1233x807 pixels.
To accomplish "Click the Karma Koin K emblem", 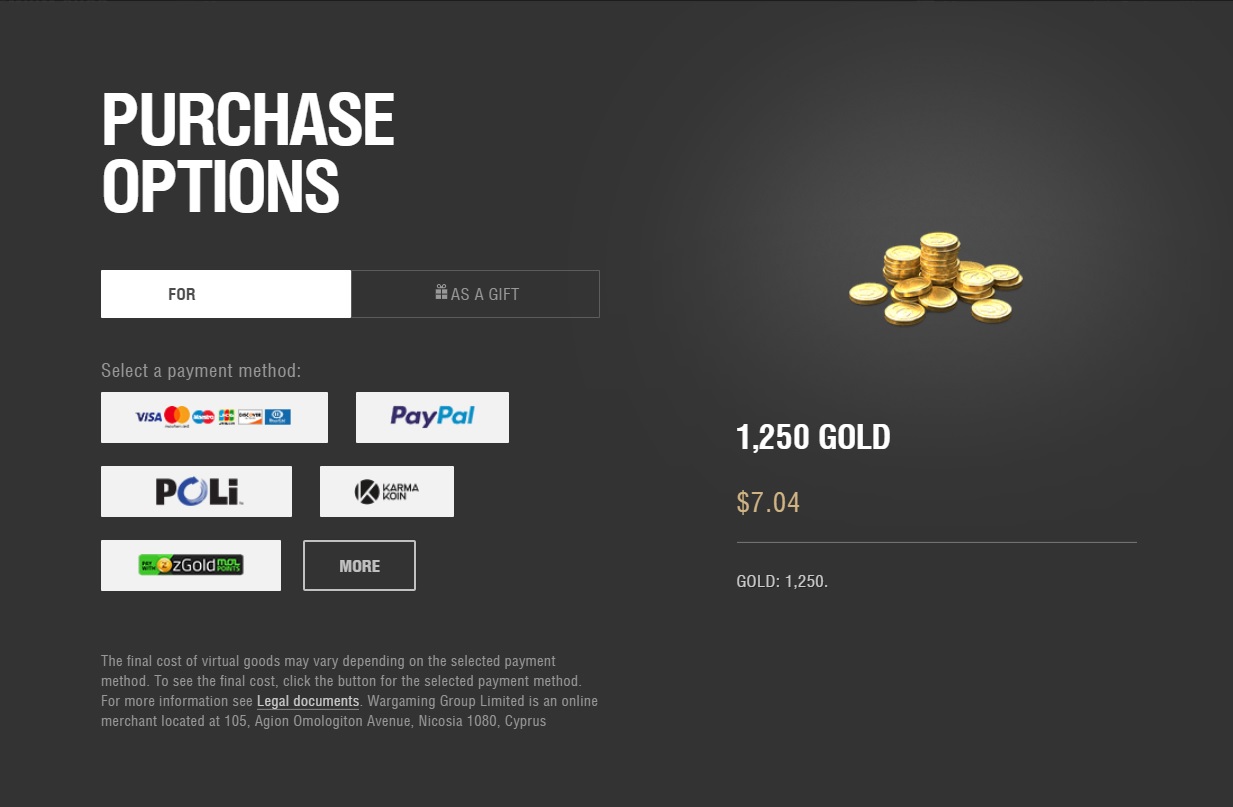I will (367, 491).
